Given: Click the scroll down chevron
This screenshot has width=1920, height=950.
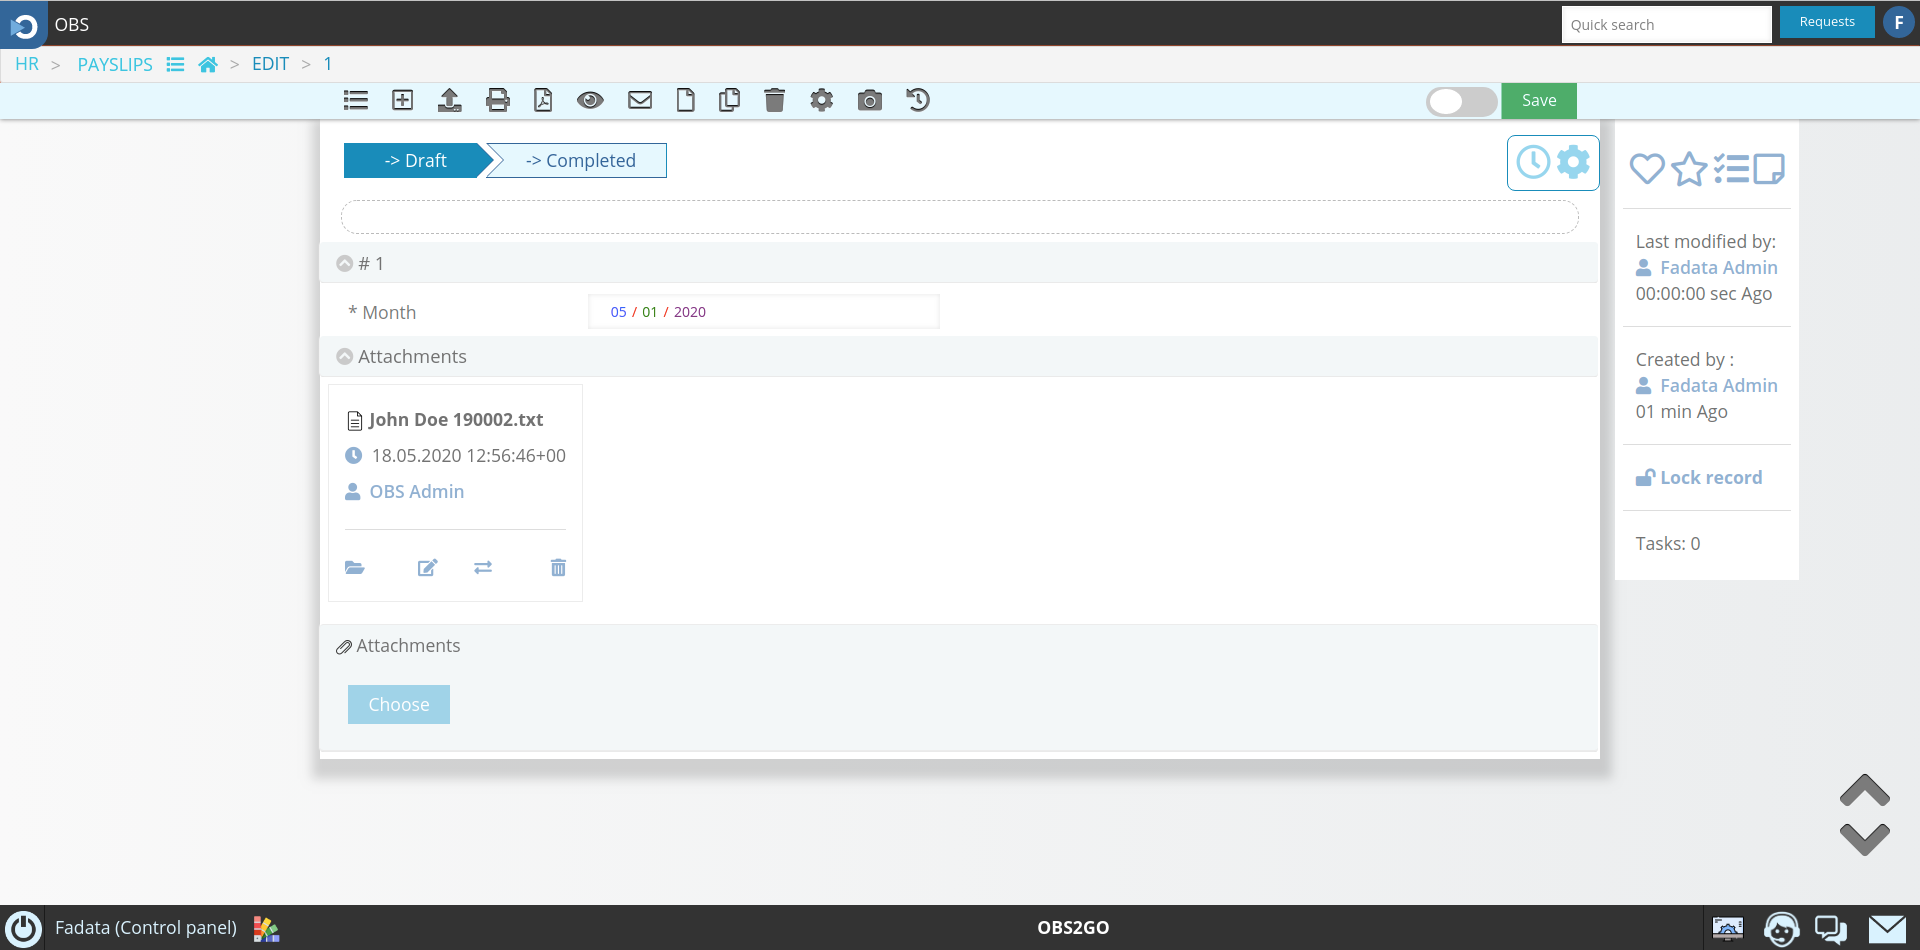Looking at the screenshot, I should pyautogui.click(x=1865, y=840).
